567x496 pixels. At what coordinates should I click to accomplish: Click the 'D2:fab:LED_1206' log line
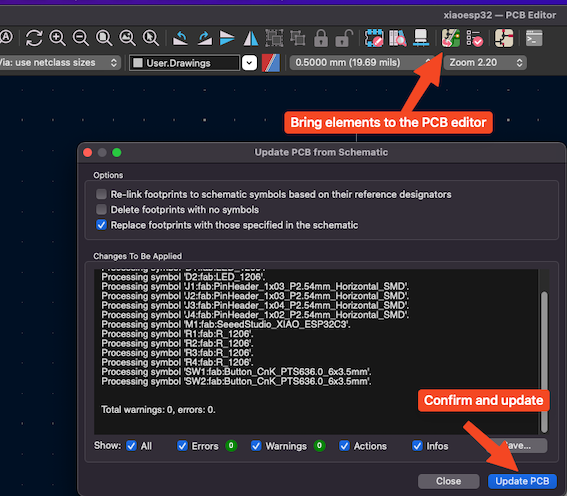tap(183, 277)
